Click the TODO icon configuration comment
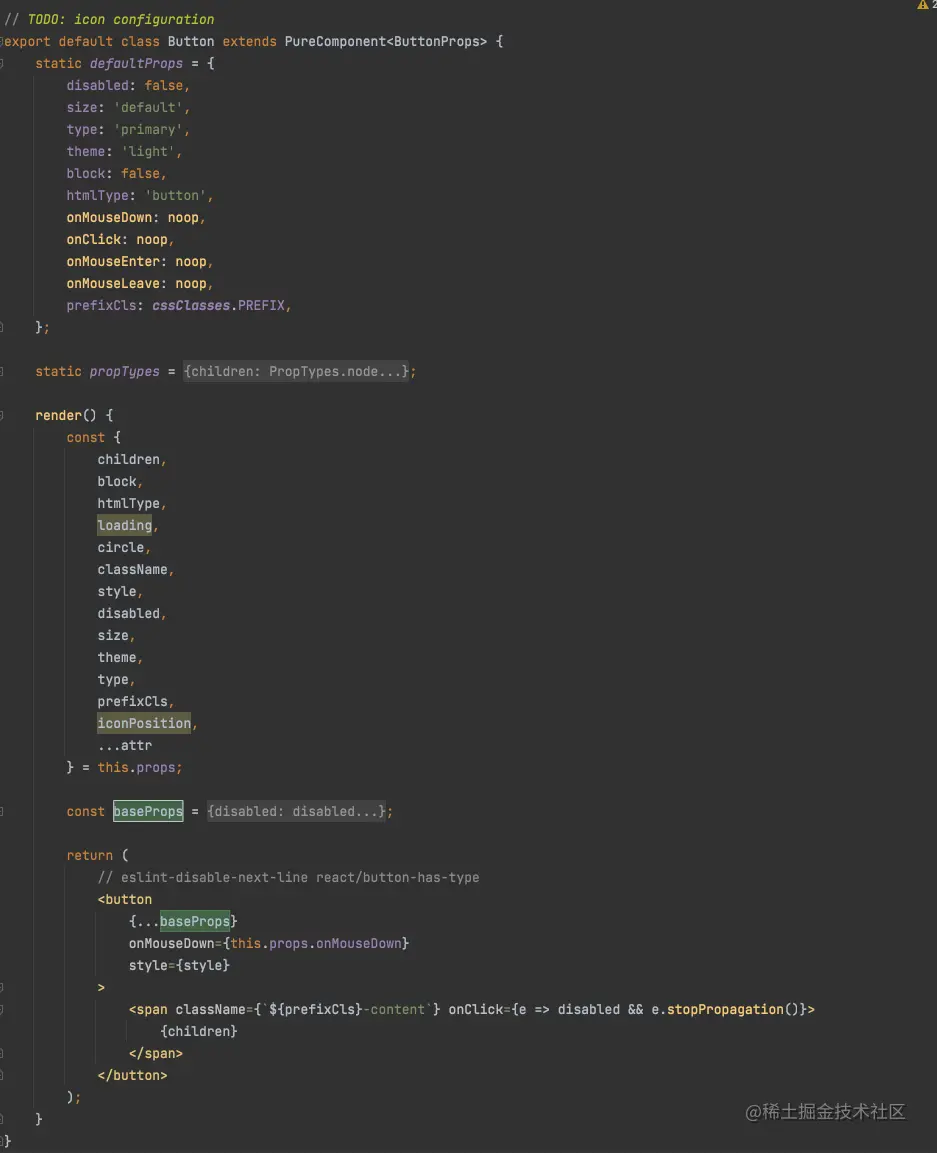 pos(110,19)
